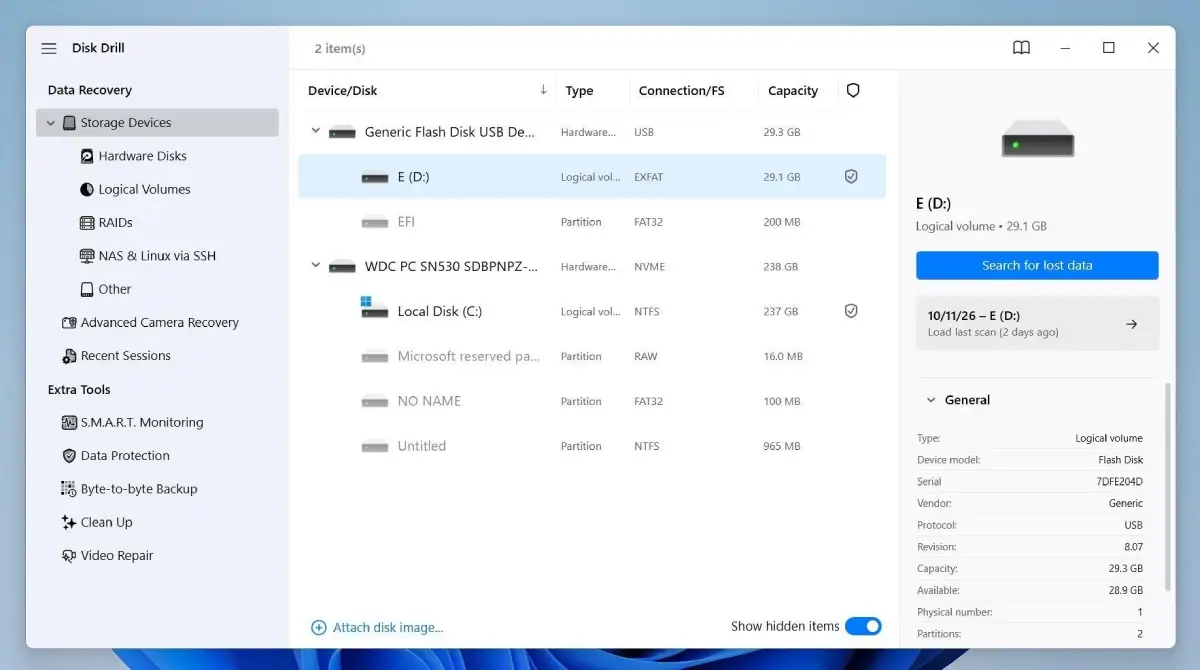The width and height of the screenshot is (1200, 670).
Task: Click the Advanced Camera Recovery icon
Action: pos(69,323)
